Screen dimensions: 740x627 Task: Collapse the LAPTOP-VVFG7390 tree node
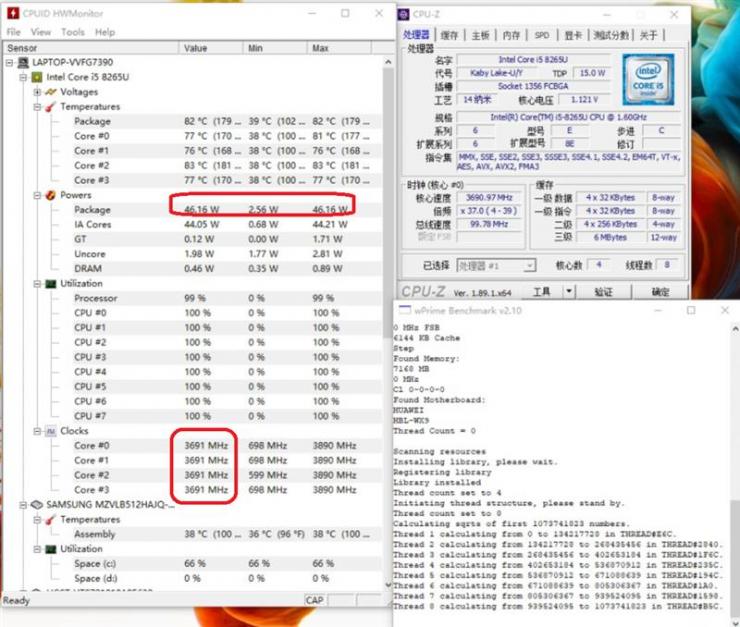(x=9, y=62)
